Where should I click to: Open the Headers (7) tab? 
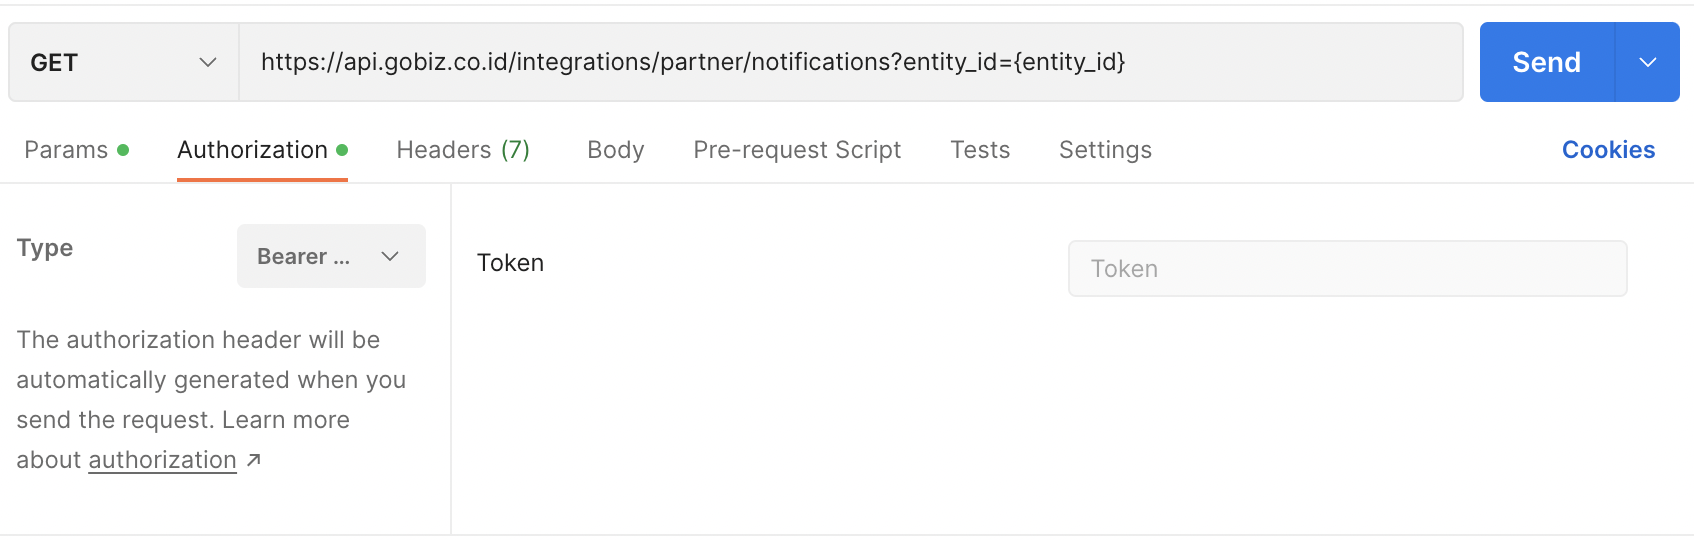click(x=463, y=150)
